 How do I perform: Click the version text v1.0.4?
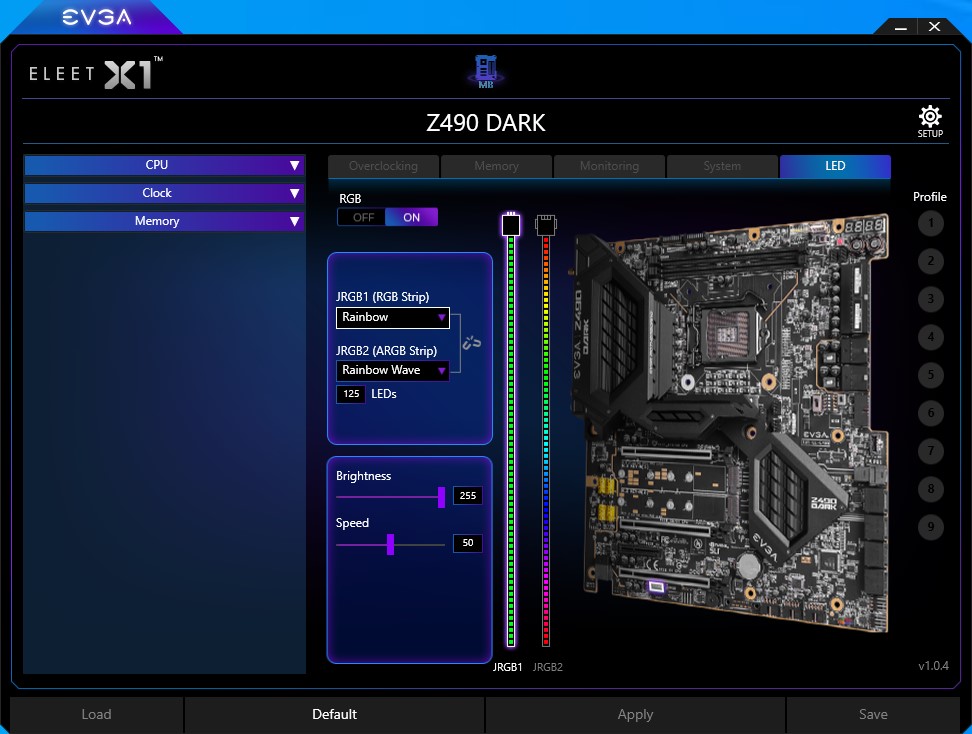point(934,666)
